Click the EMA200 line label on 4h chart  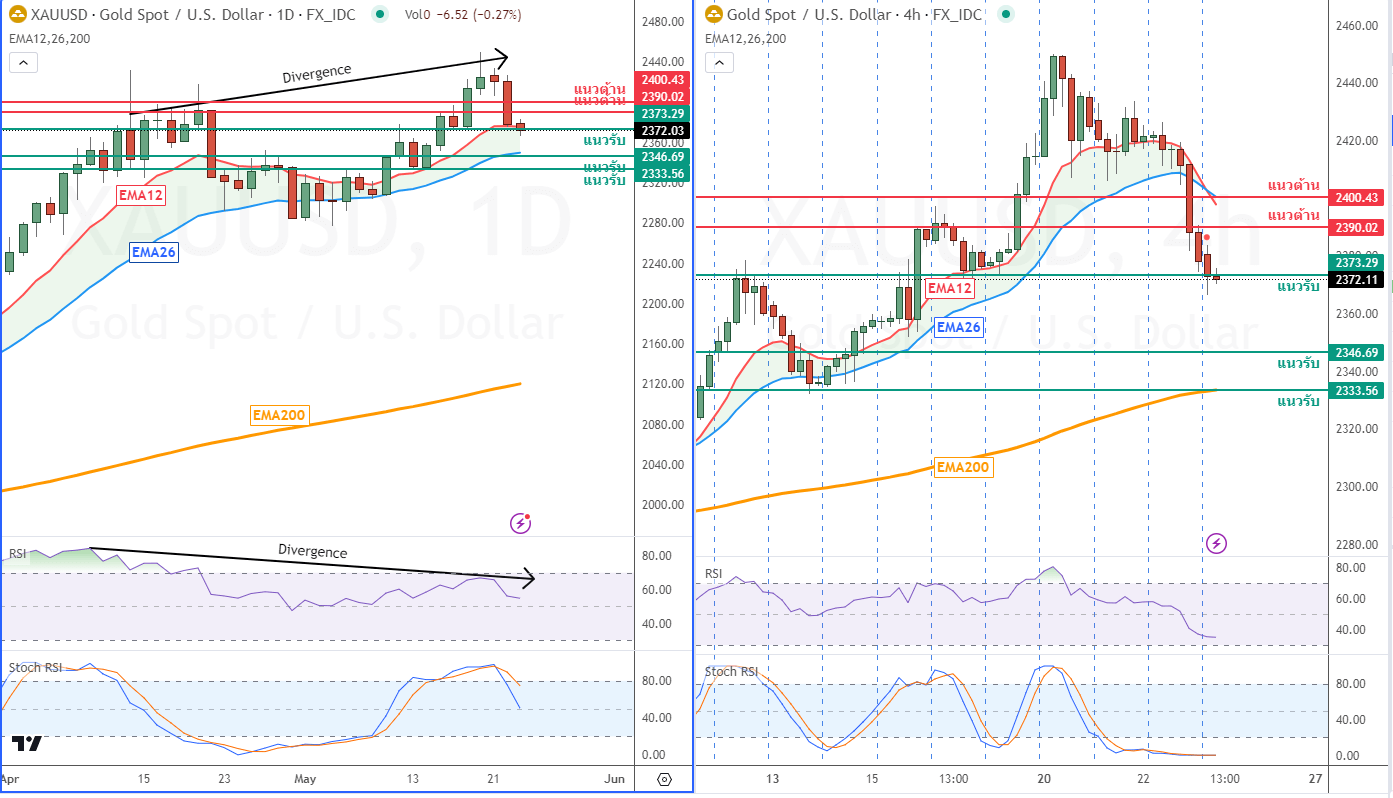point(962,466)
